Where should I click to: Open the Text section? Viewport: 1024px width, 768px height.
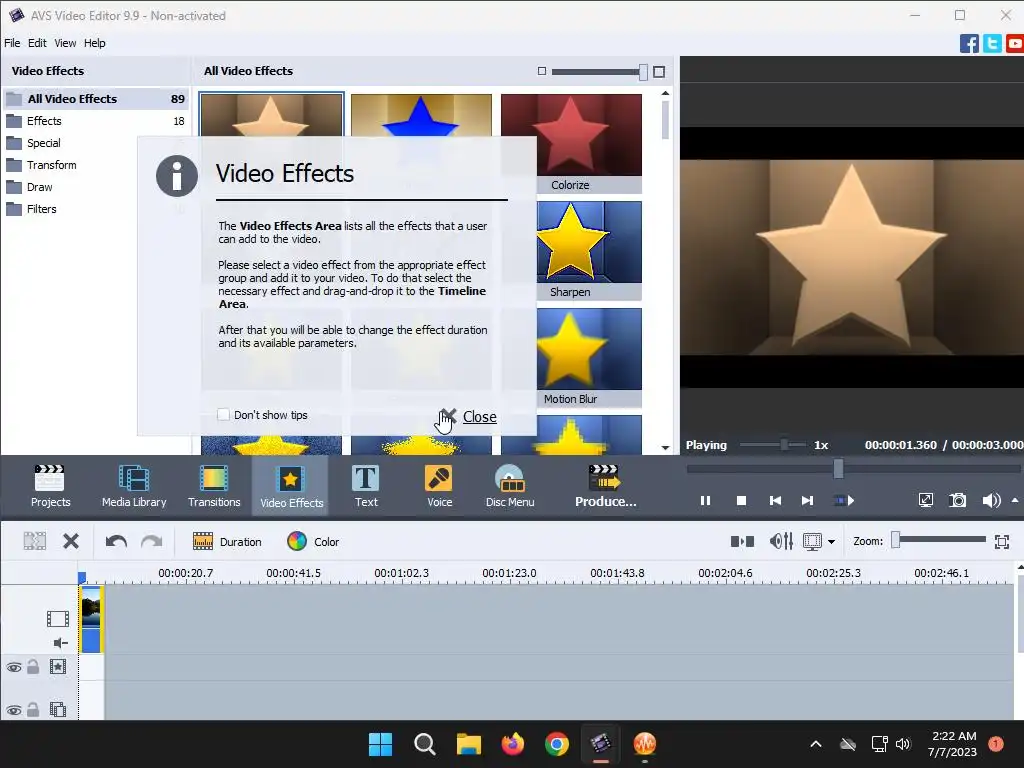[366, 486]
